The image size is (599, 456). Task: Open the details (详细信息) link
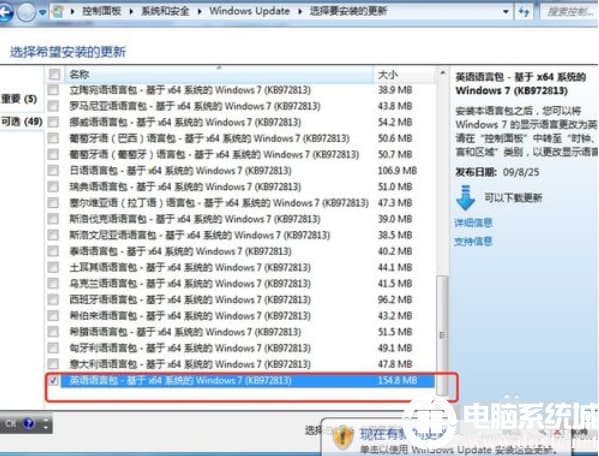(473, 223)
